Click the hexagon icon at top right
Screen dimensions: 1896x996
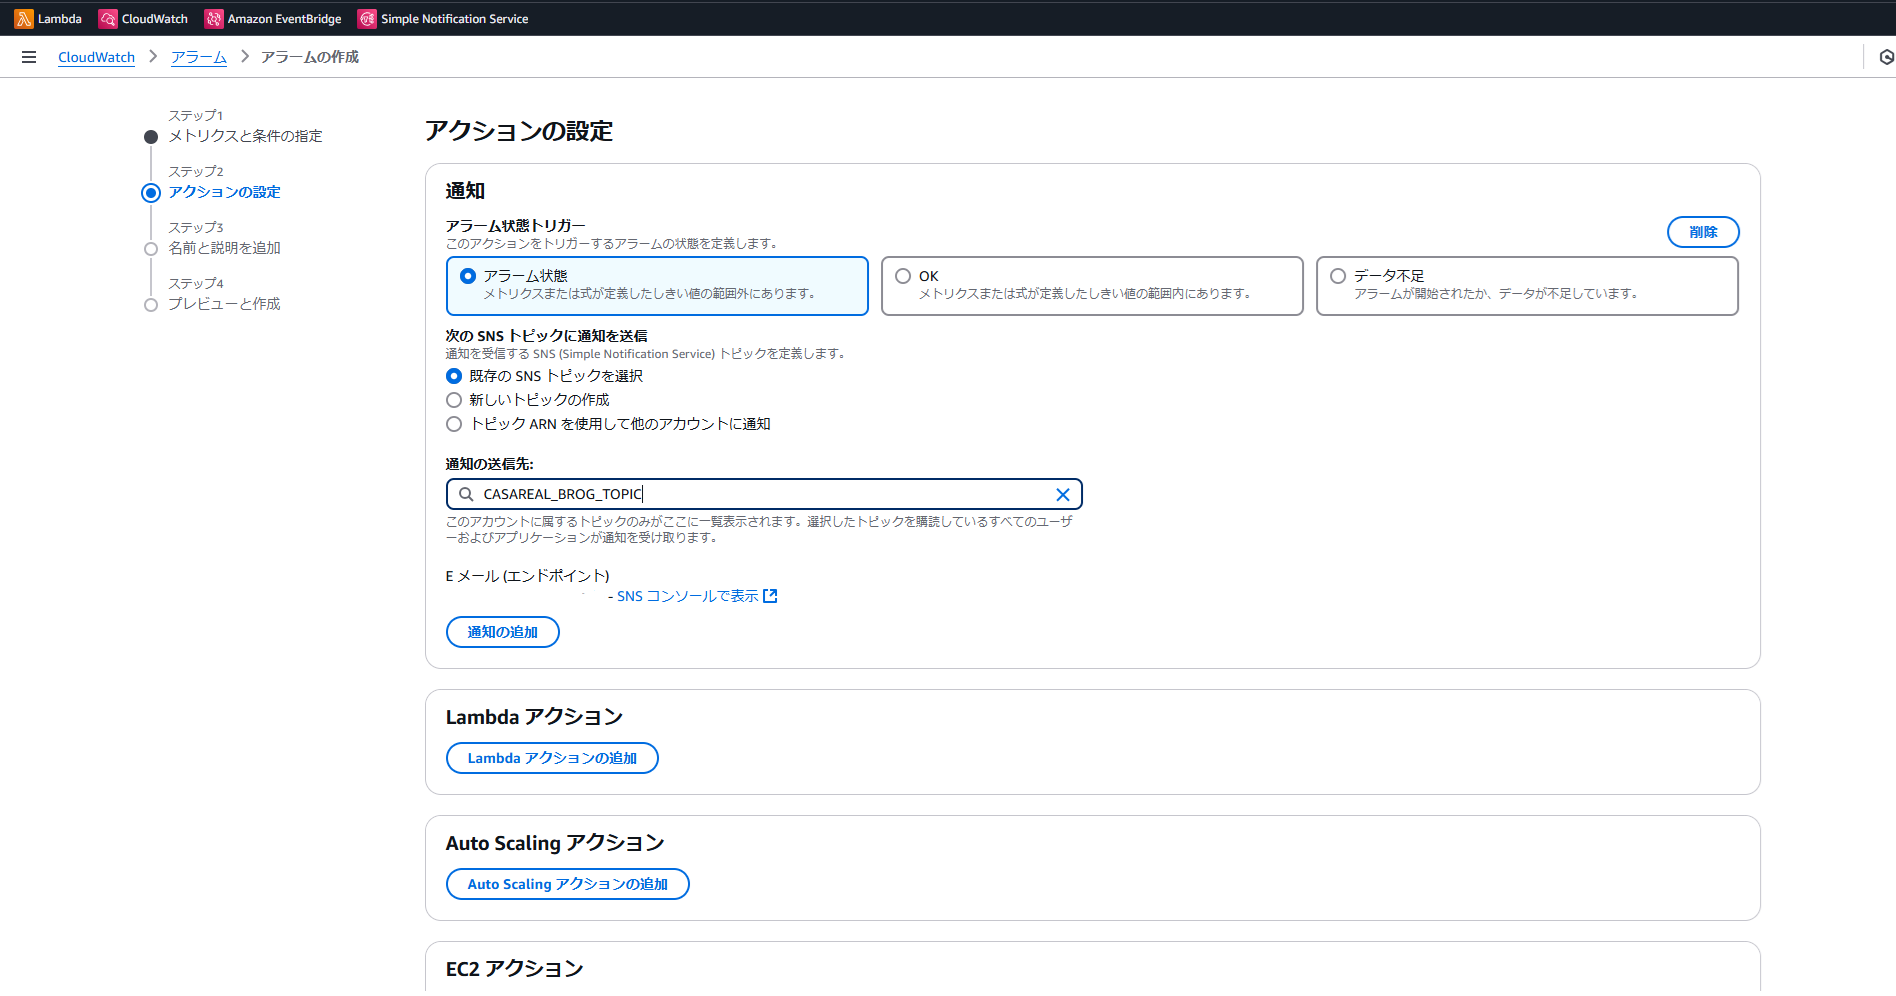pyautogui.click(x=1886, y=57)
